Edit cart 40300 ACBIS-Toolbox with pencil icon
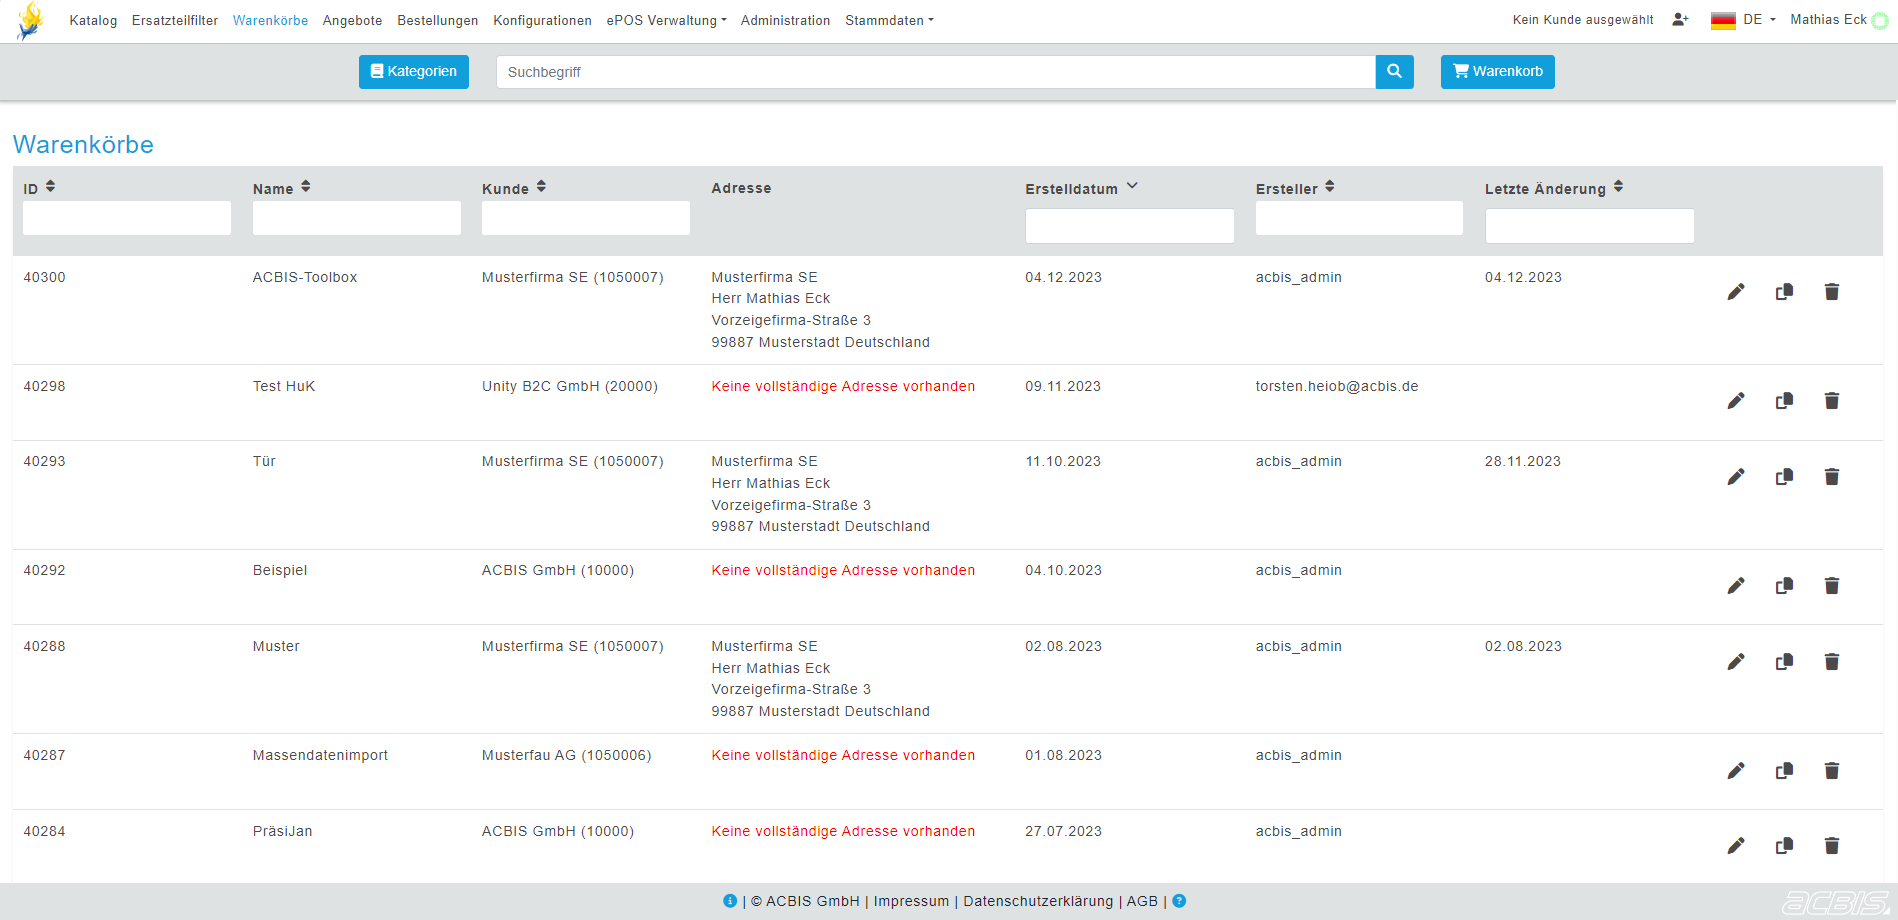Viewport: 1898px width, 920px height. (1736, 292)
